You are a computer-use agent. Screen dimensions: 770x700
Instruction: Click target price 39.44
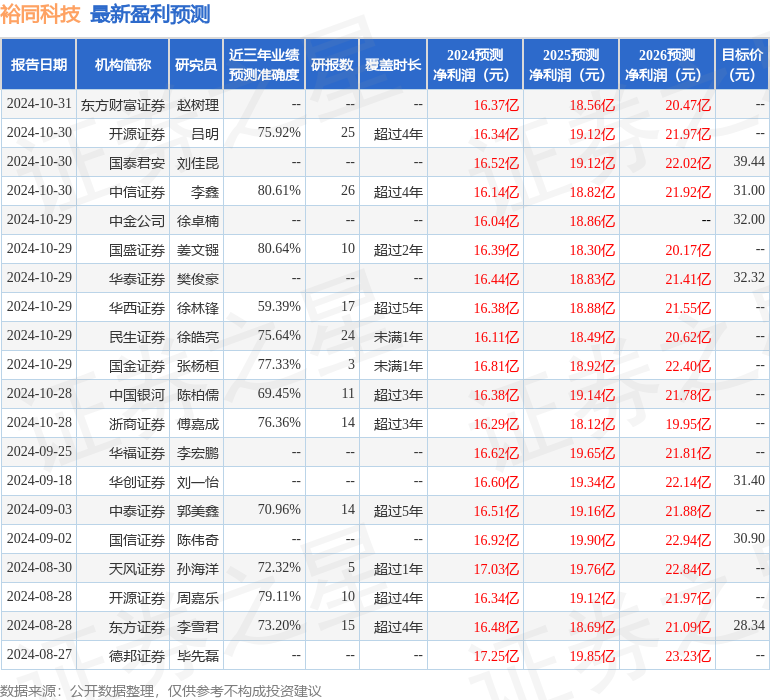749,162
